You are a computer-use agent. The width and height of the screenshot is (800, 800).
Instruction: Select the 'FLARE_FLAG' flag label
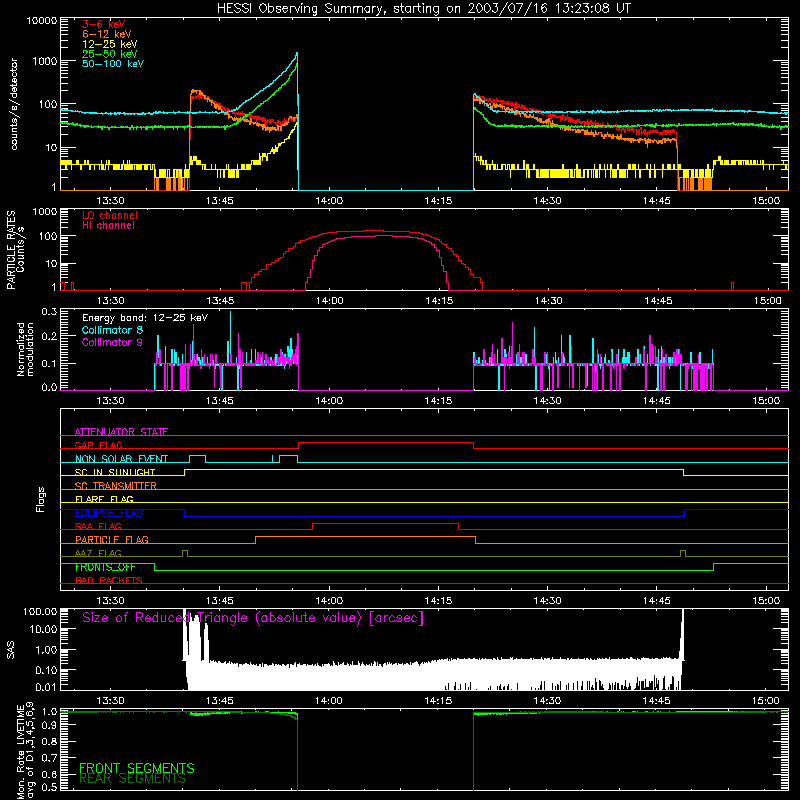(x=104, y=499)
